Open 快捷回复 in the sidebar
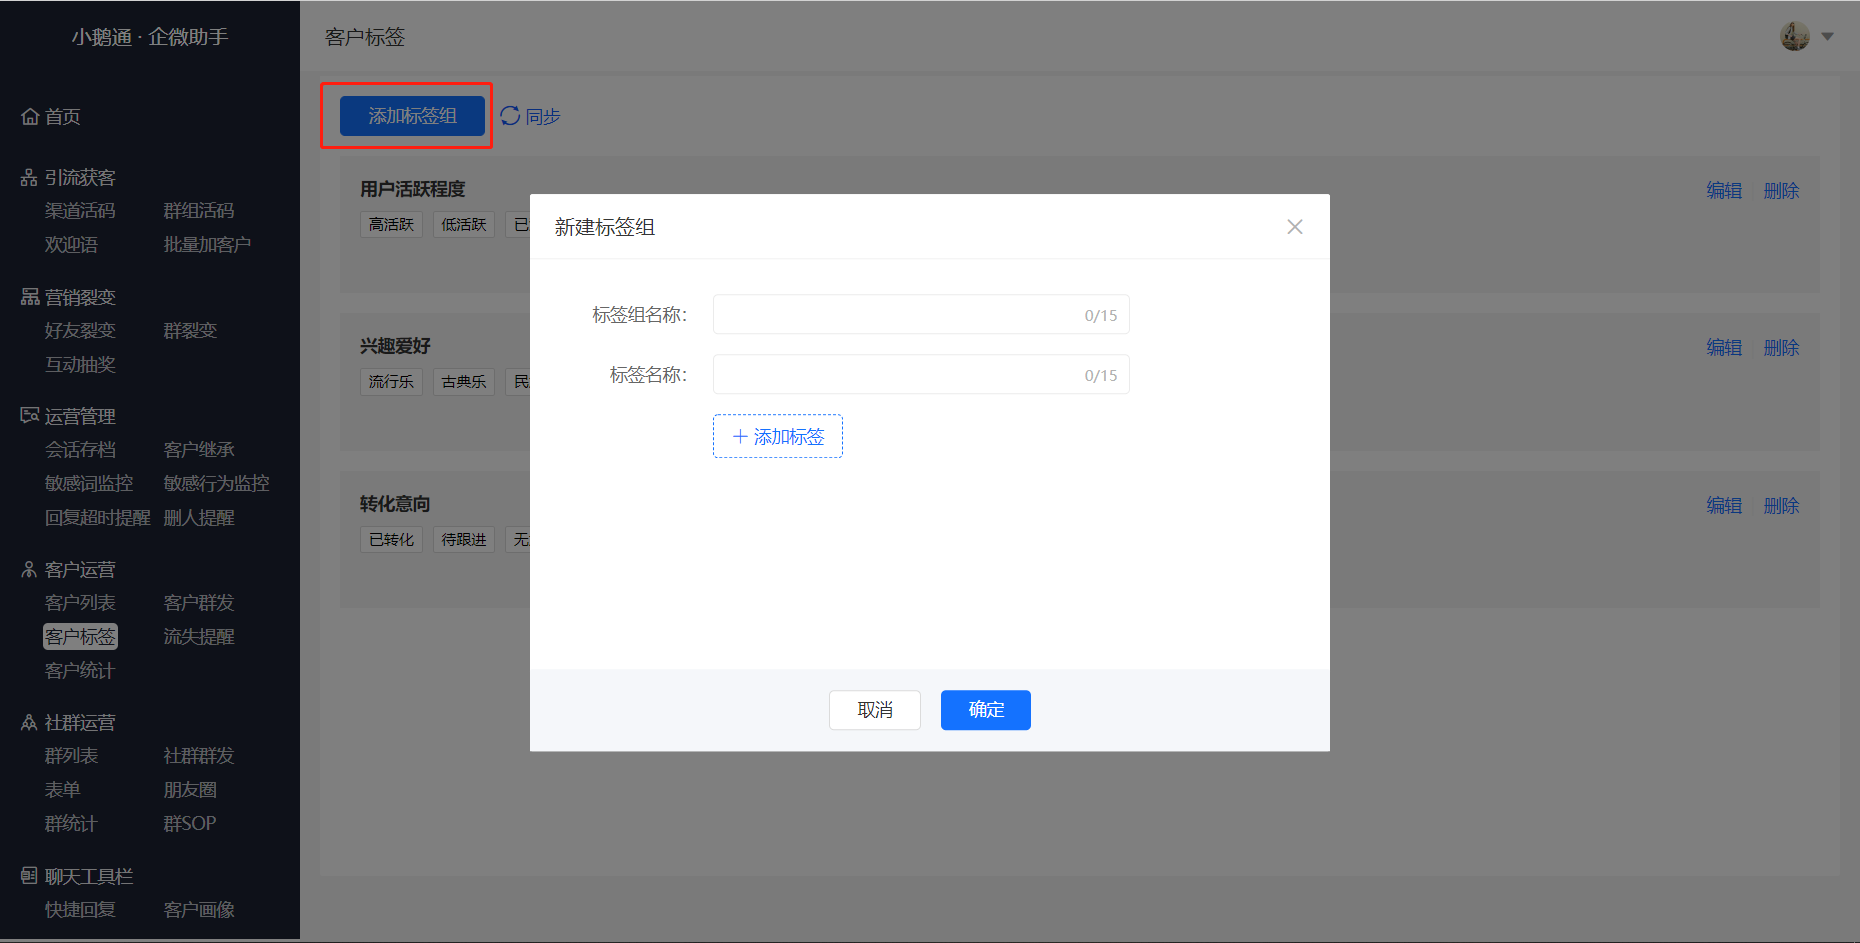Image resolution: width=1860 pixels, height=943 pixels. (x=80, y=910)
